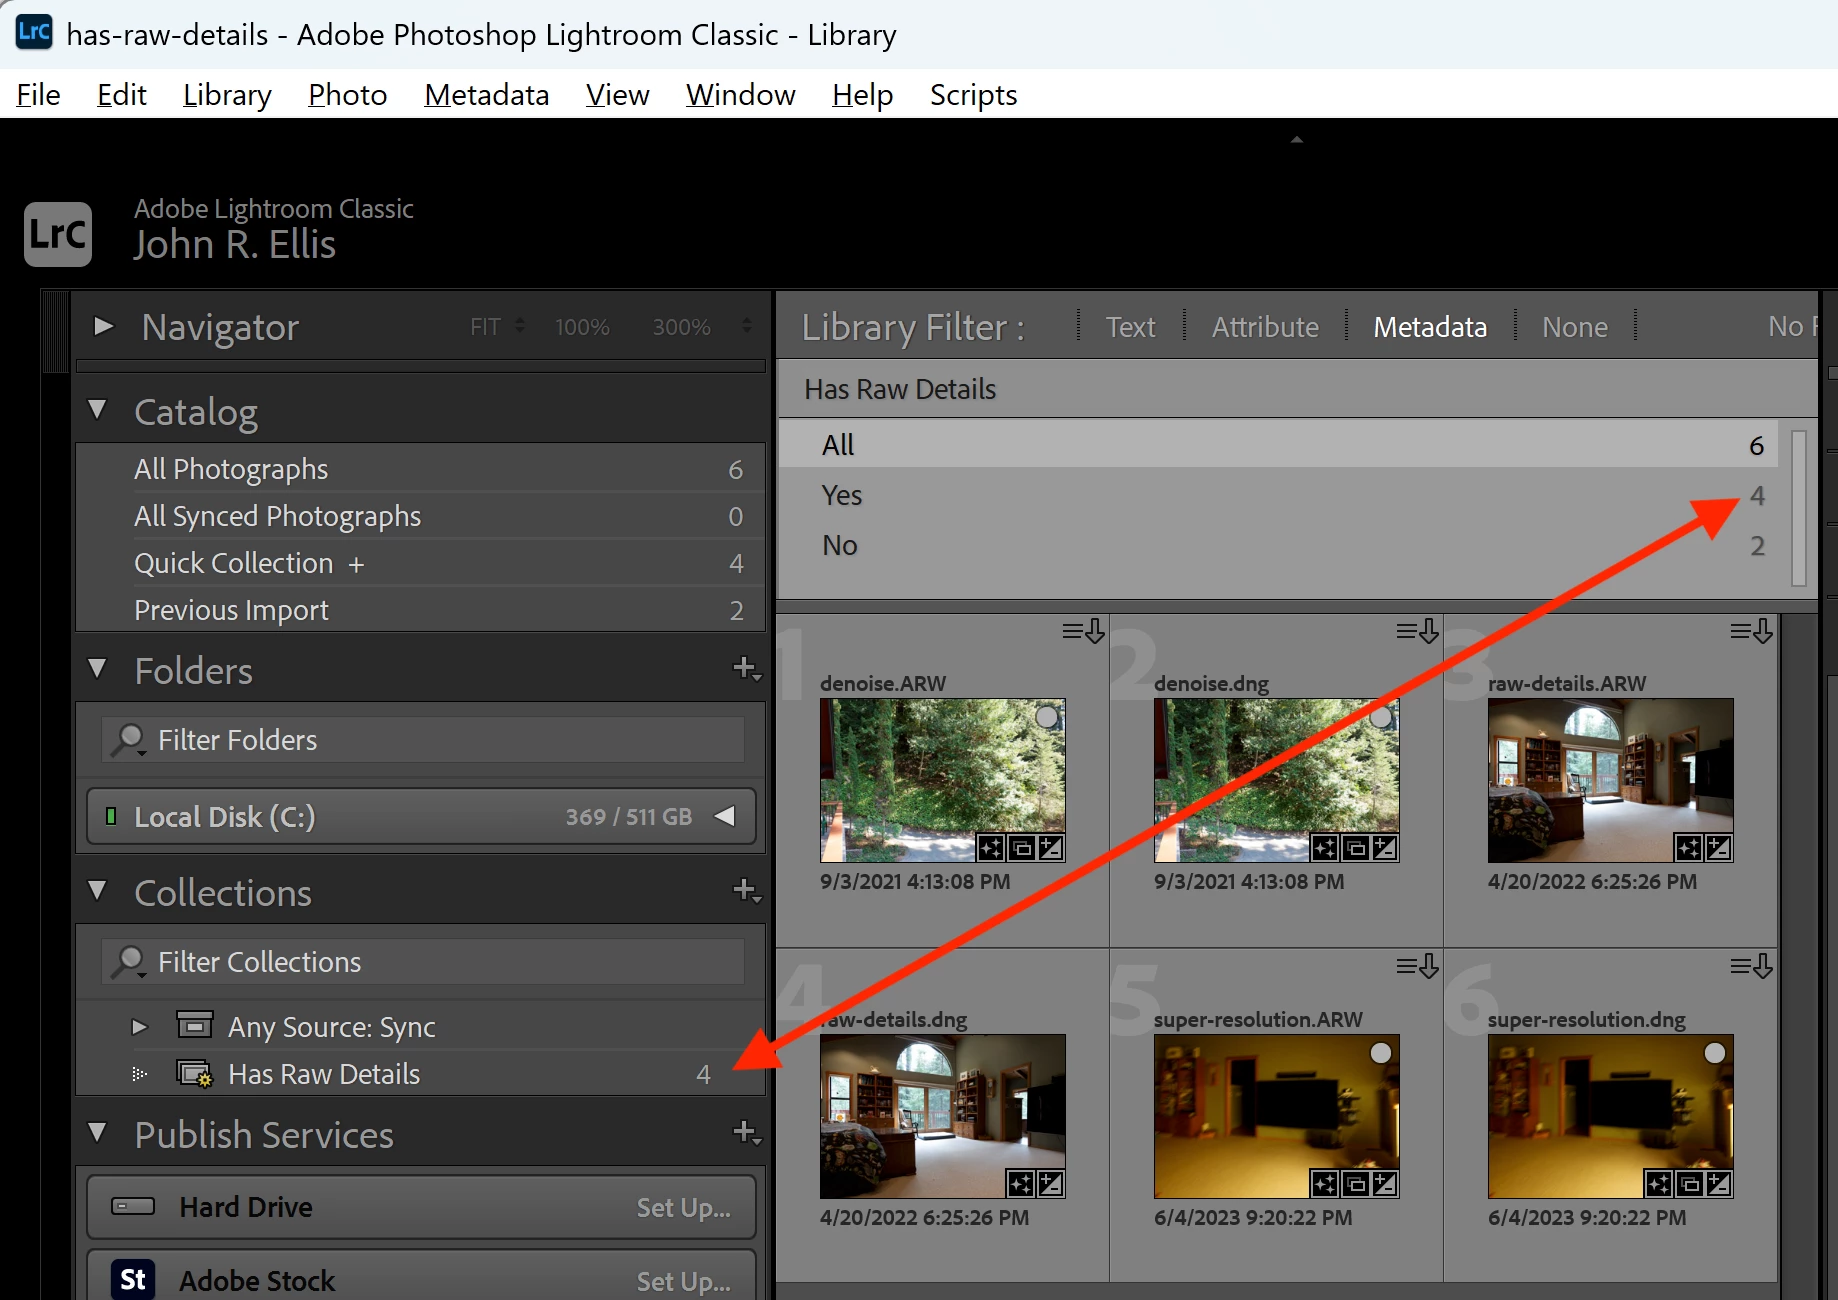The image size is (1838, 1300).
Task: Open the Scripts menu
Action: tap(973, 95)
